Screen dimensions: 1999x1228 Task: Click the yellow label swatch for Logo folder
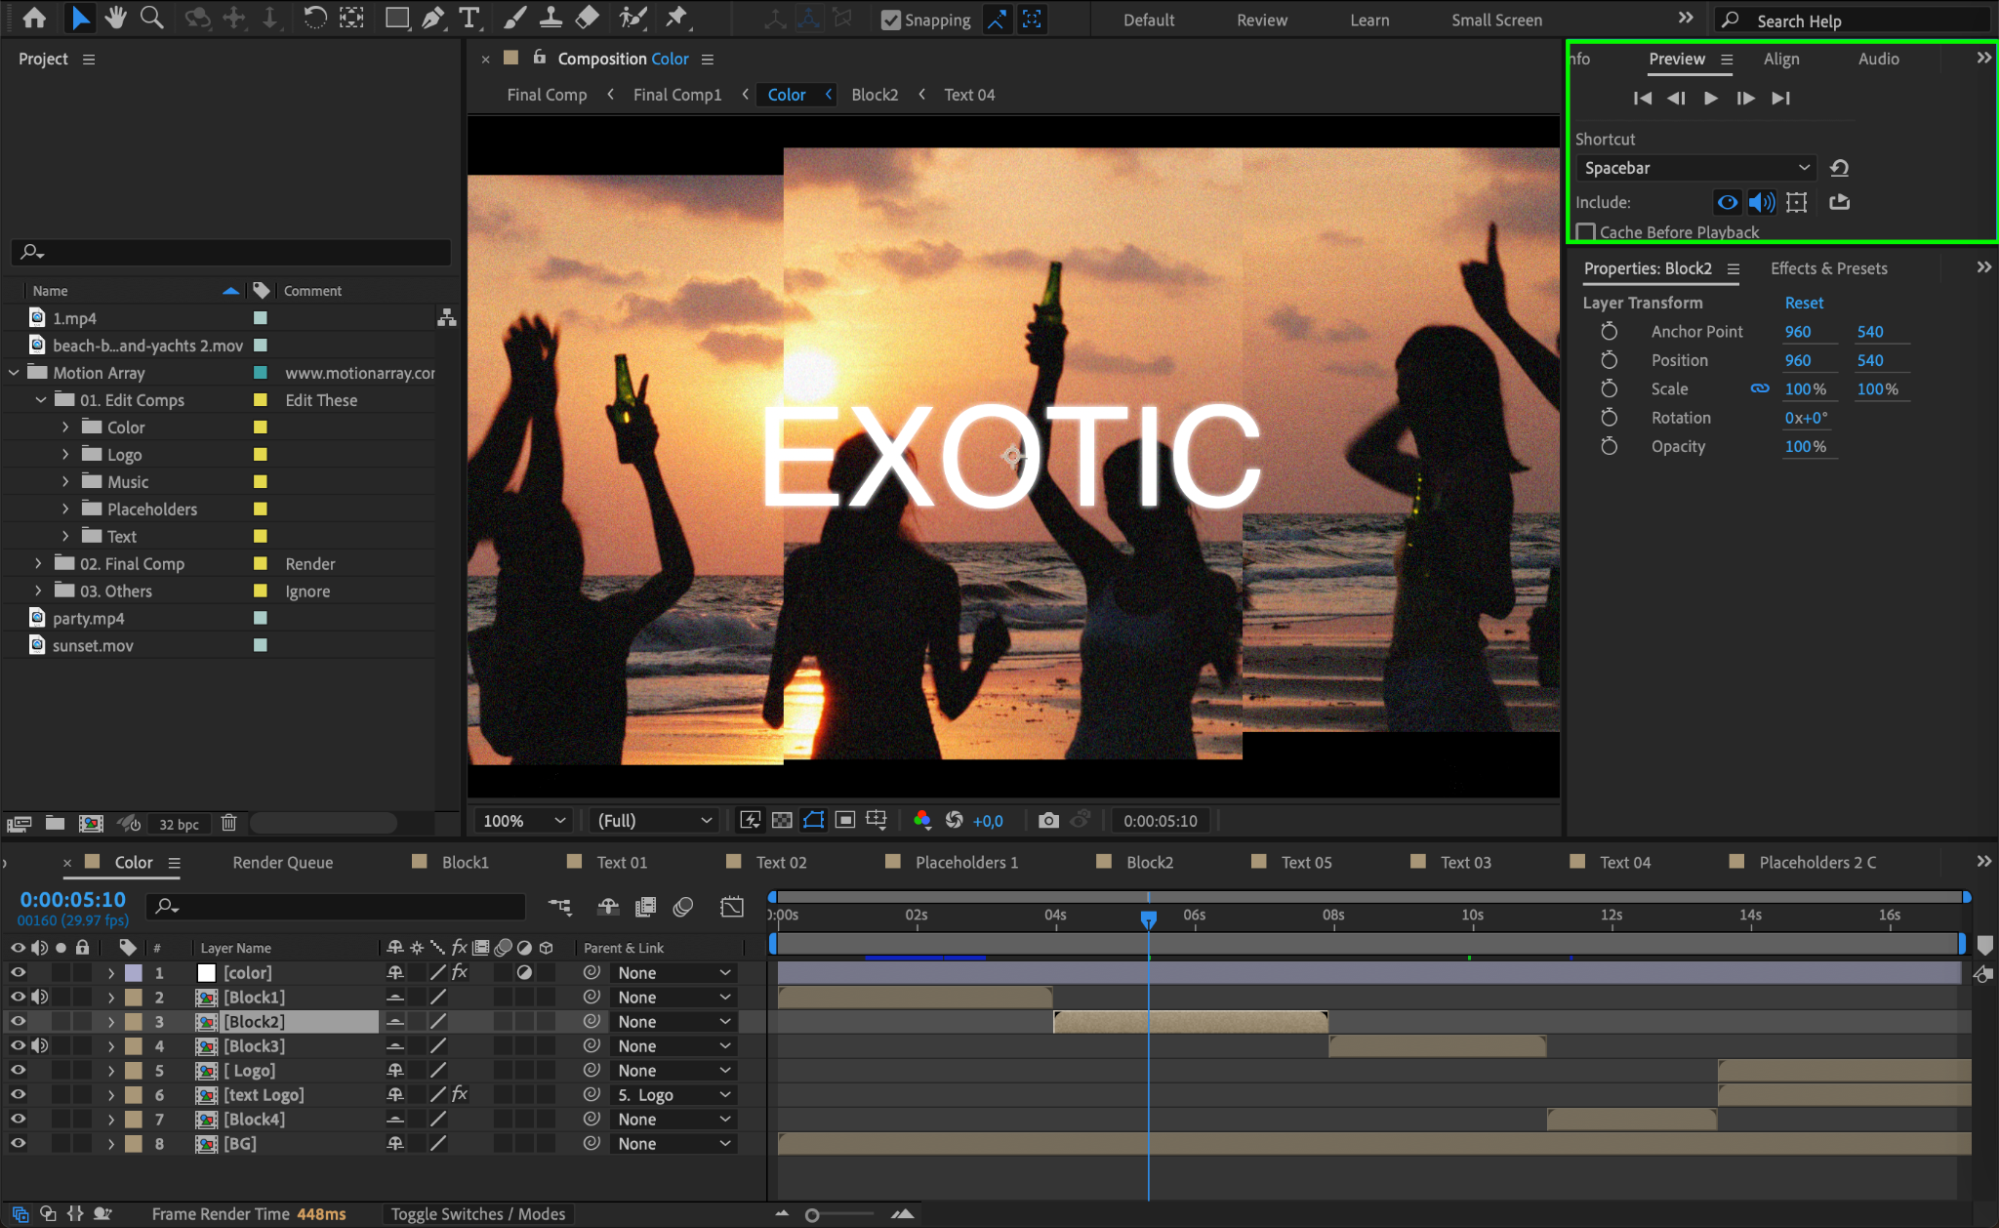pos(260,454)
